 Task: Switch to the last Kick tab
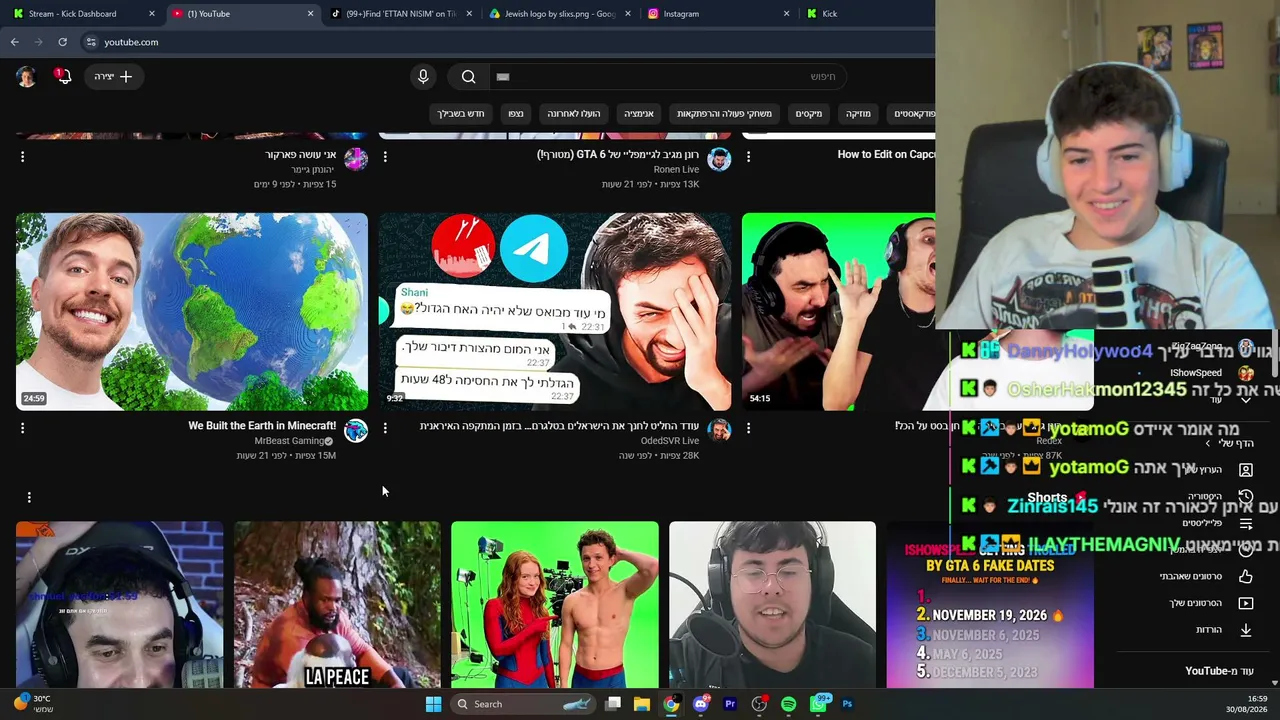(x=866, y=14)
